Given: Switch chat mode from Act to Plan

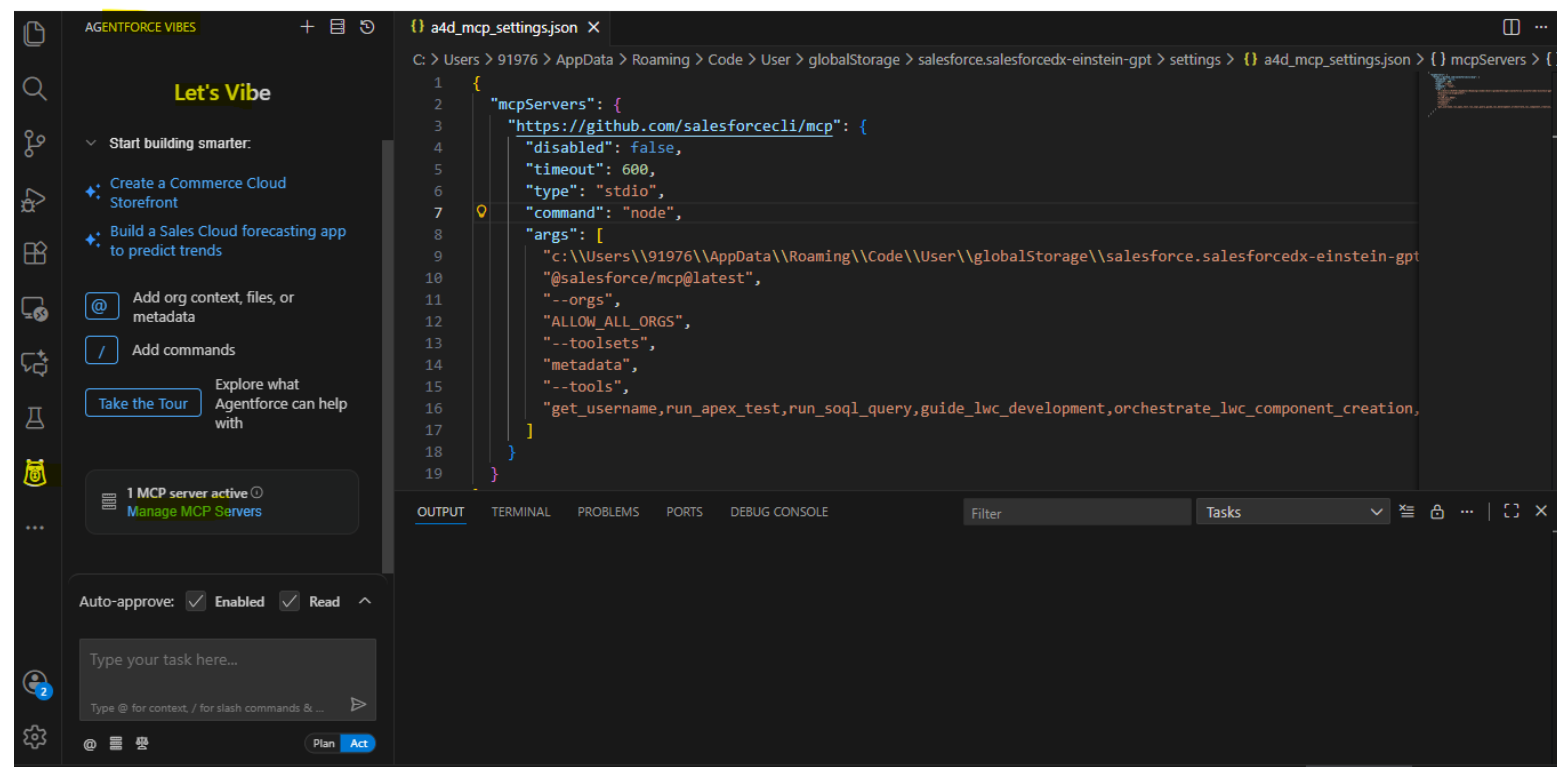Looking at the screenshot, I should (323, 743).
